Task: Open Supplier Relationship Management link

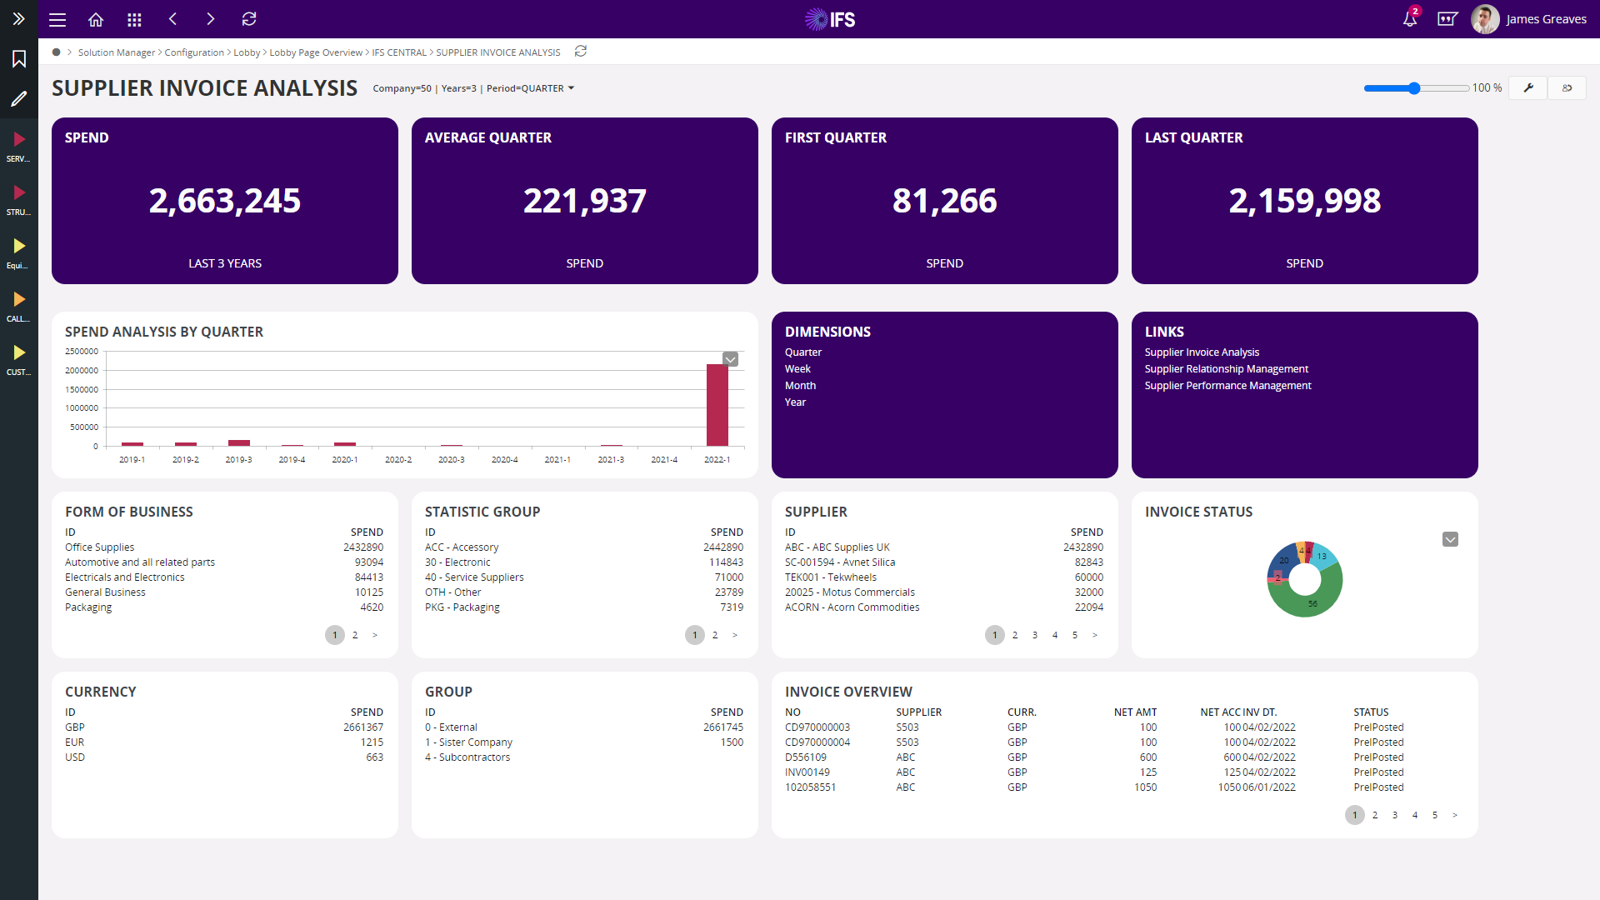Action: click(x=1226, y=369)
